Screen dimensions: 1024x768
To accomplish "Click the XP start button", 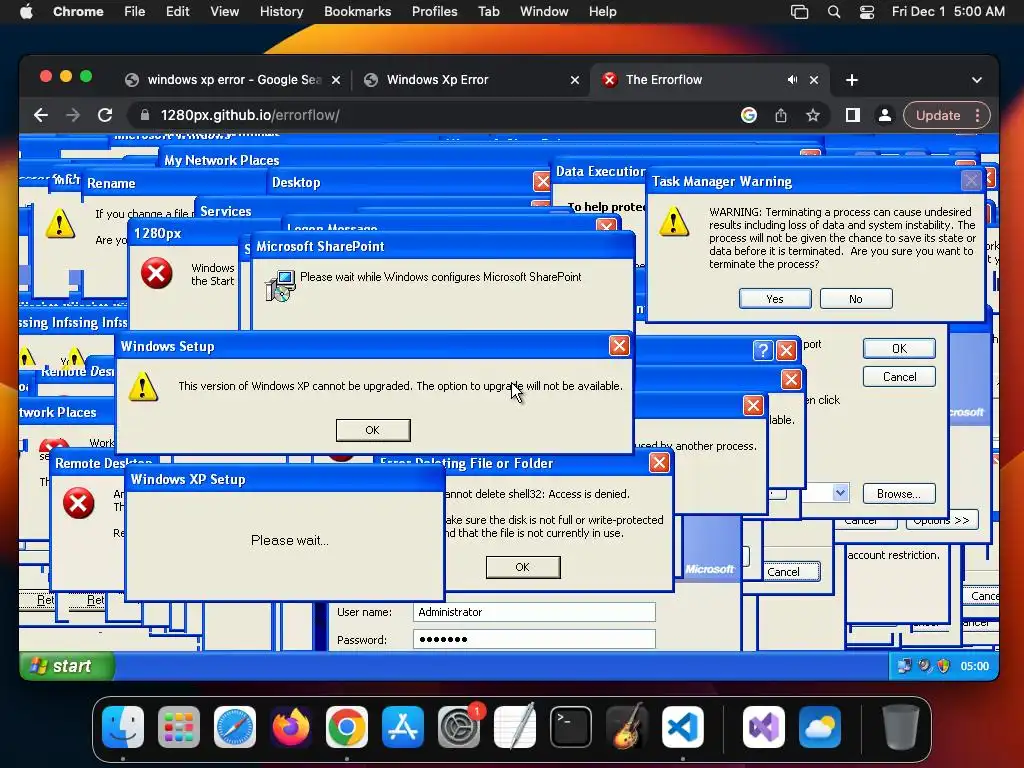I will click(67, 666).
